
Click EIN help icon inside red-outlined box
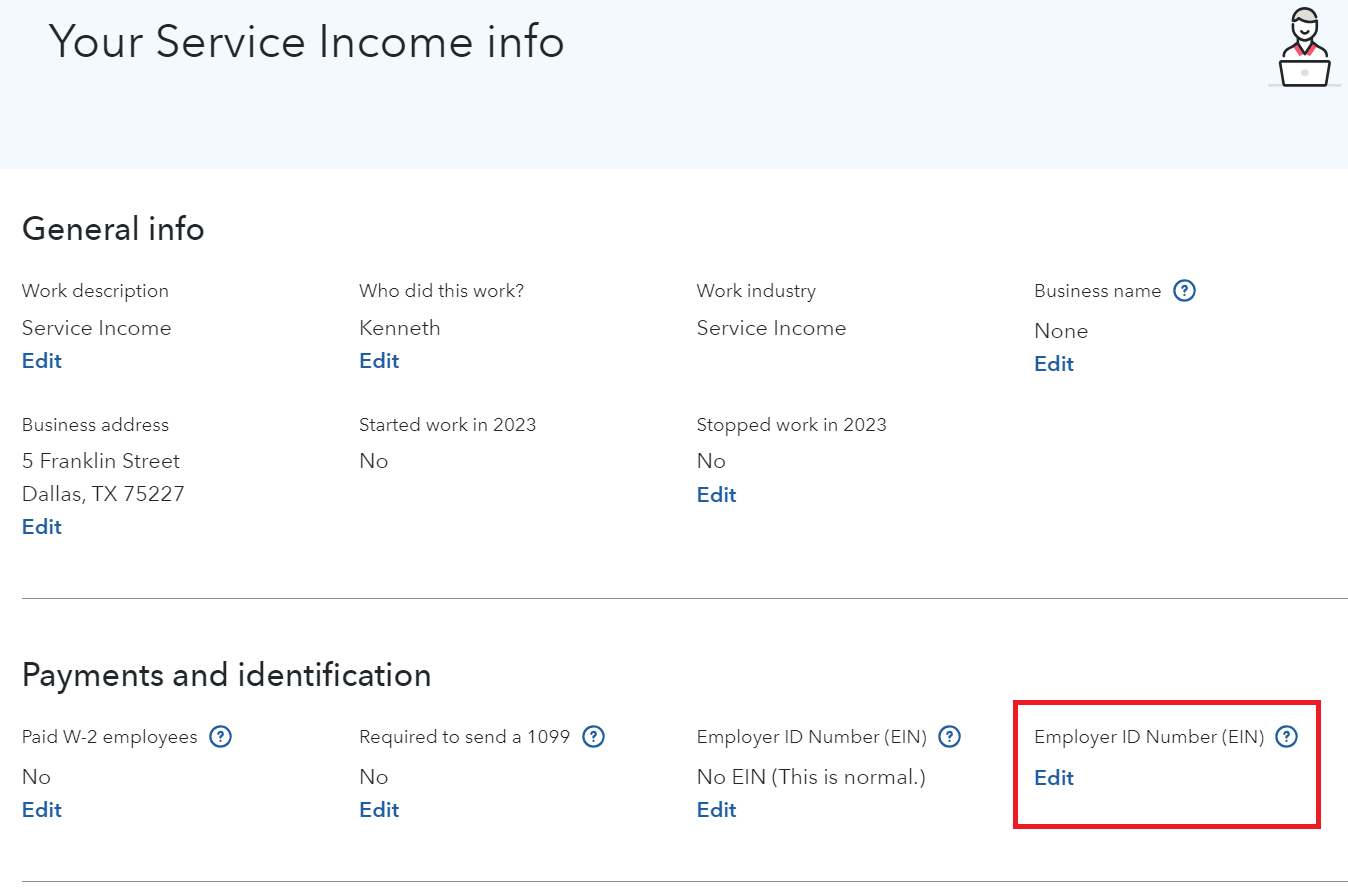tap(1287, 737)
